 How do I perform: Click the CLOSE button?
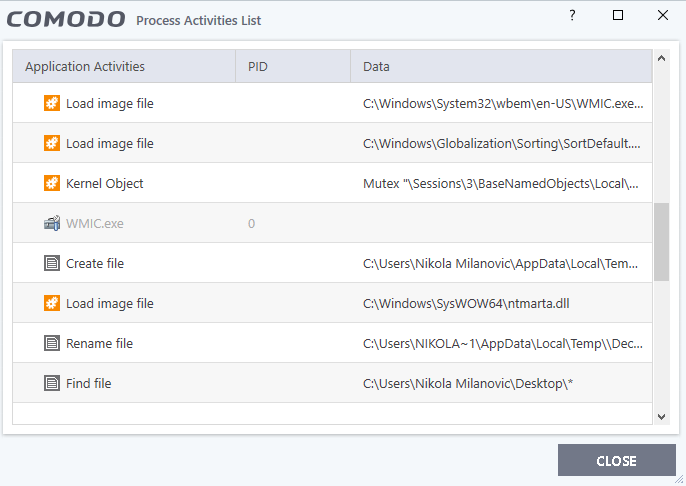pyautogui.click(x=616, y=460)
